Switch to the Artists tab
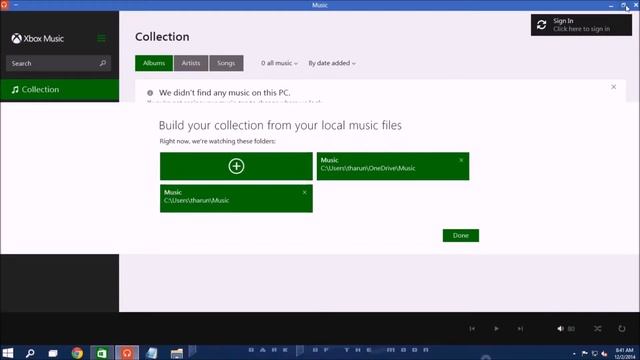 tap(191, 63)
